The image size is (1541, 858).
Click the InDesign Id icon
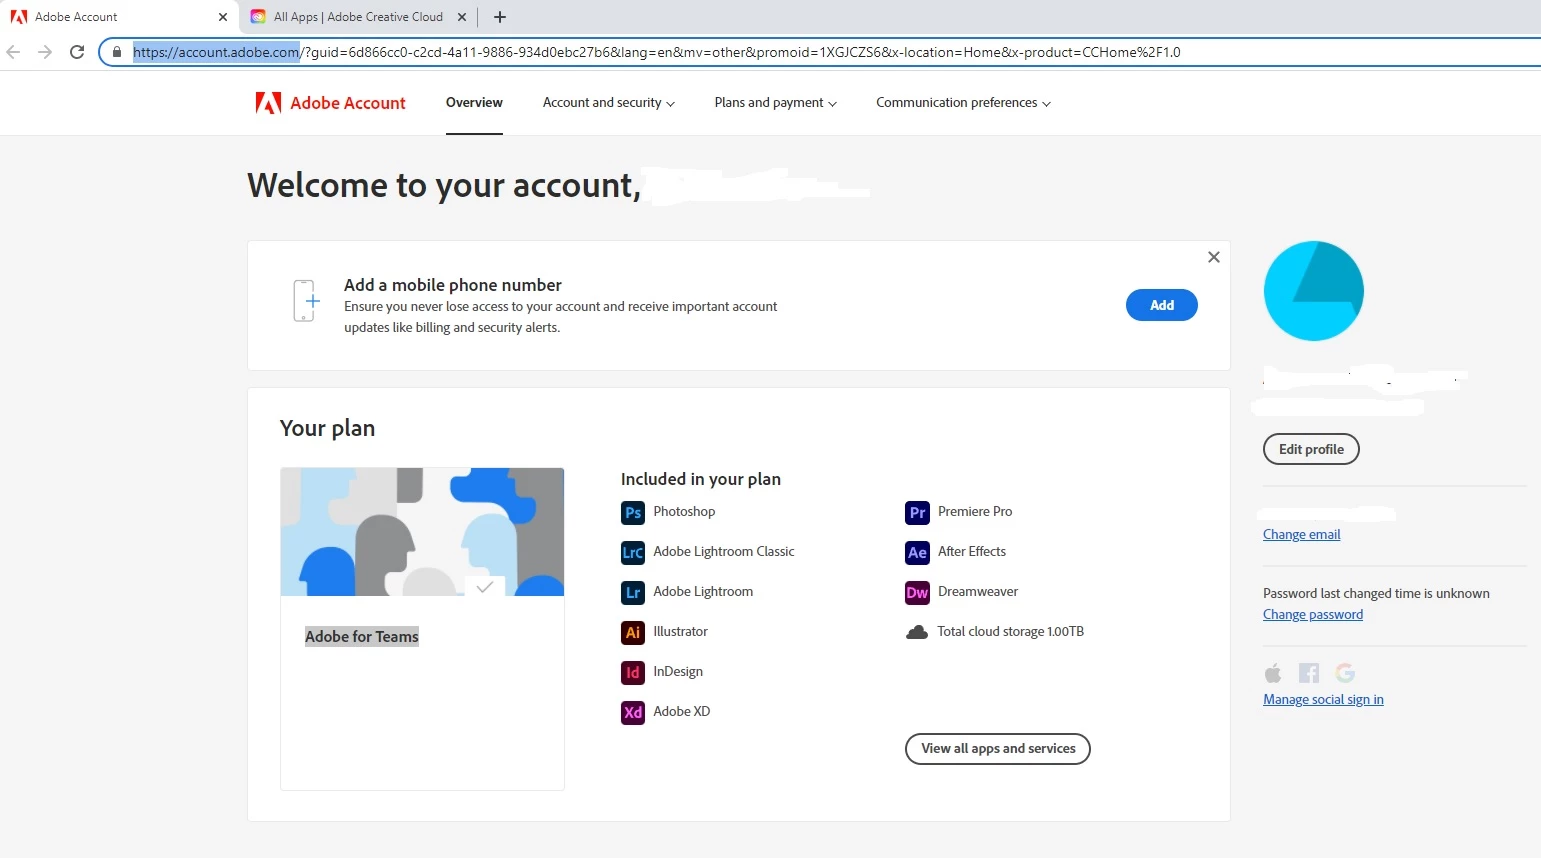click(633, 673)
